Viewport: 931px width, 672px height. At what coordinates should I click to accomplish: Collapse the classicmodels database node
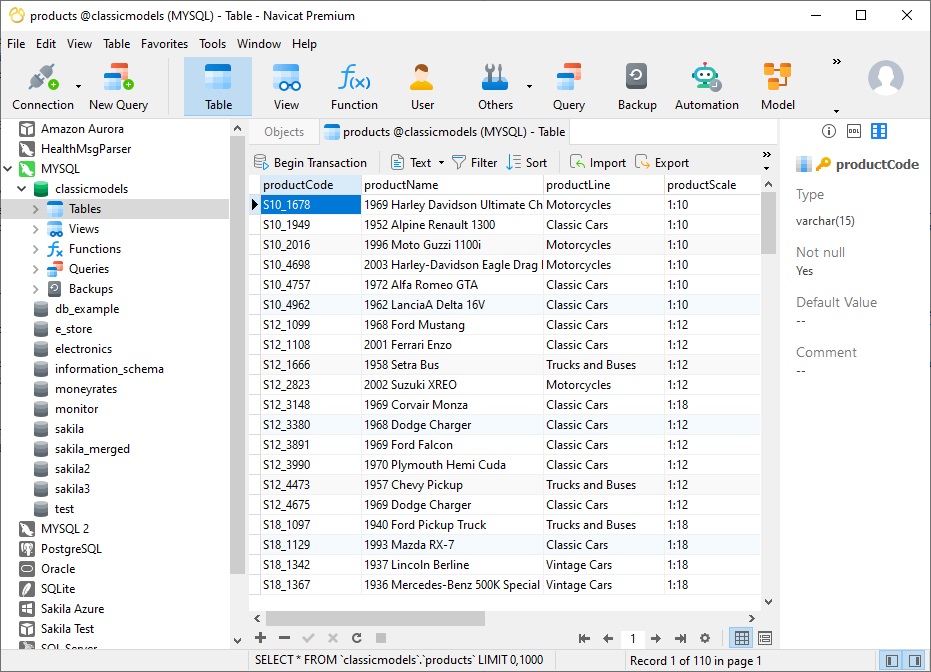[x=22, y=189]
